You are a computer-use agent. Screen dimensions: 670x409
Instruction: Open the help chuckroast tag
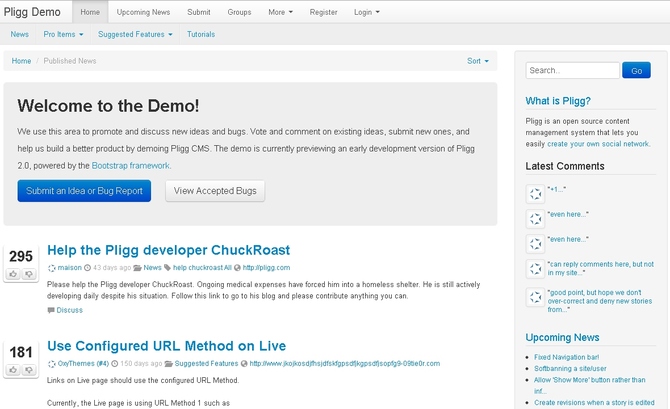(x=198, y=268)
